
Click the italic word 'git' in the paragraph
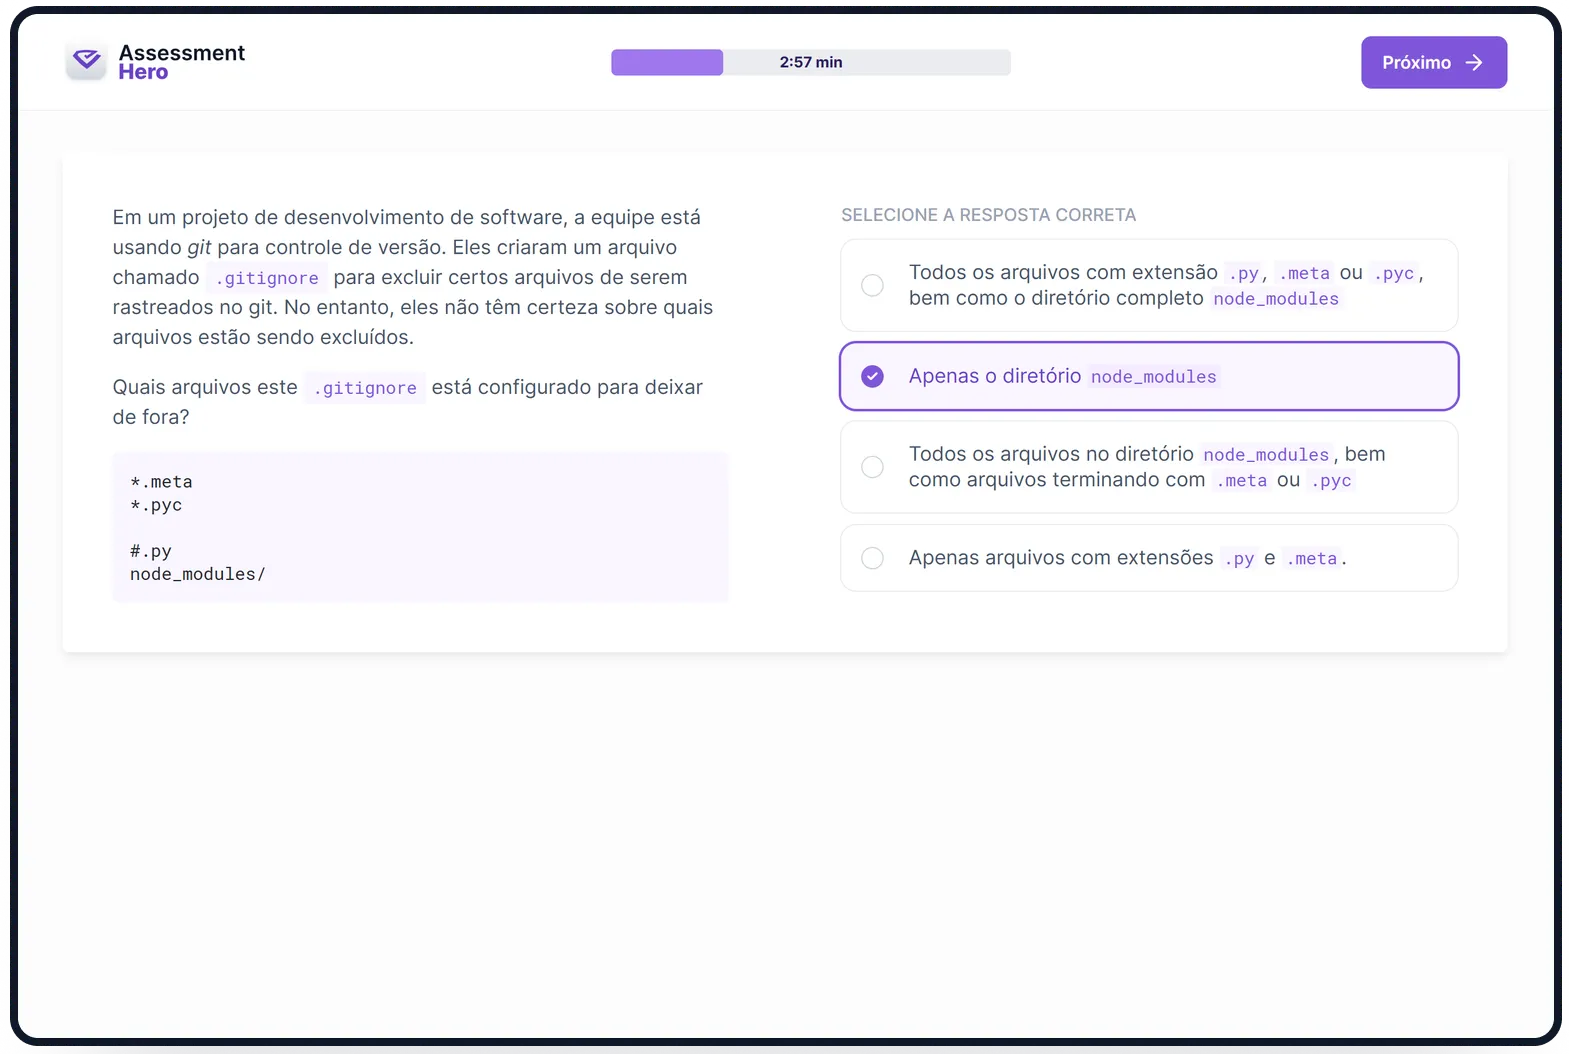click(199, 247)
